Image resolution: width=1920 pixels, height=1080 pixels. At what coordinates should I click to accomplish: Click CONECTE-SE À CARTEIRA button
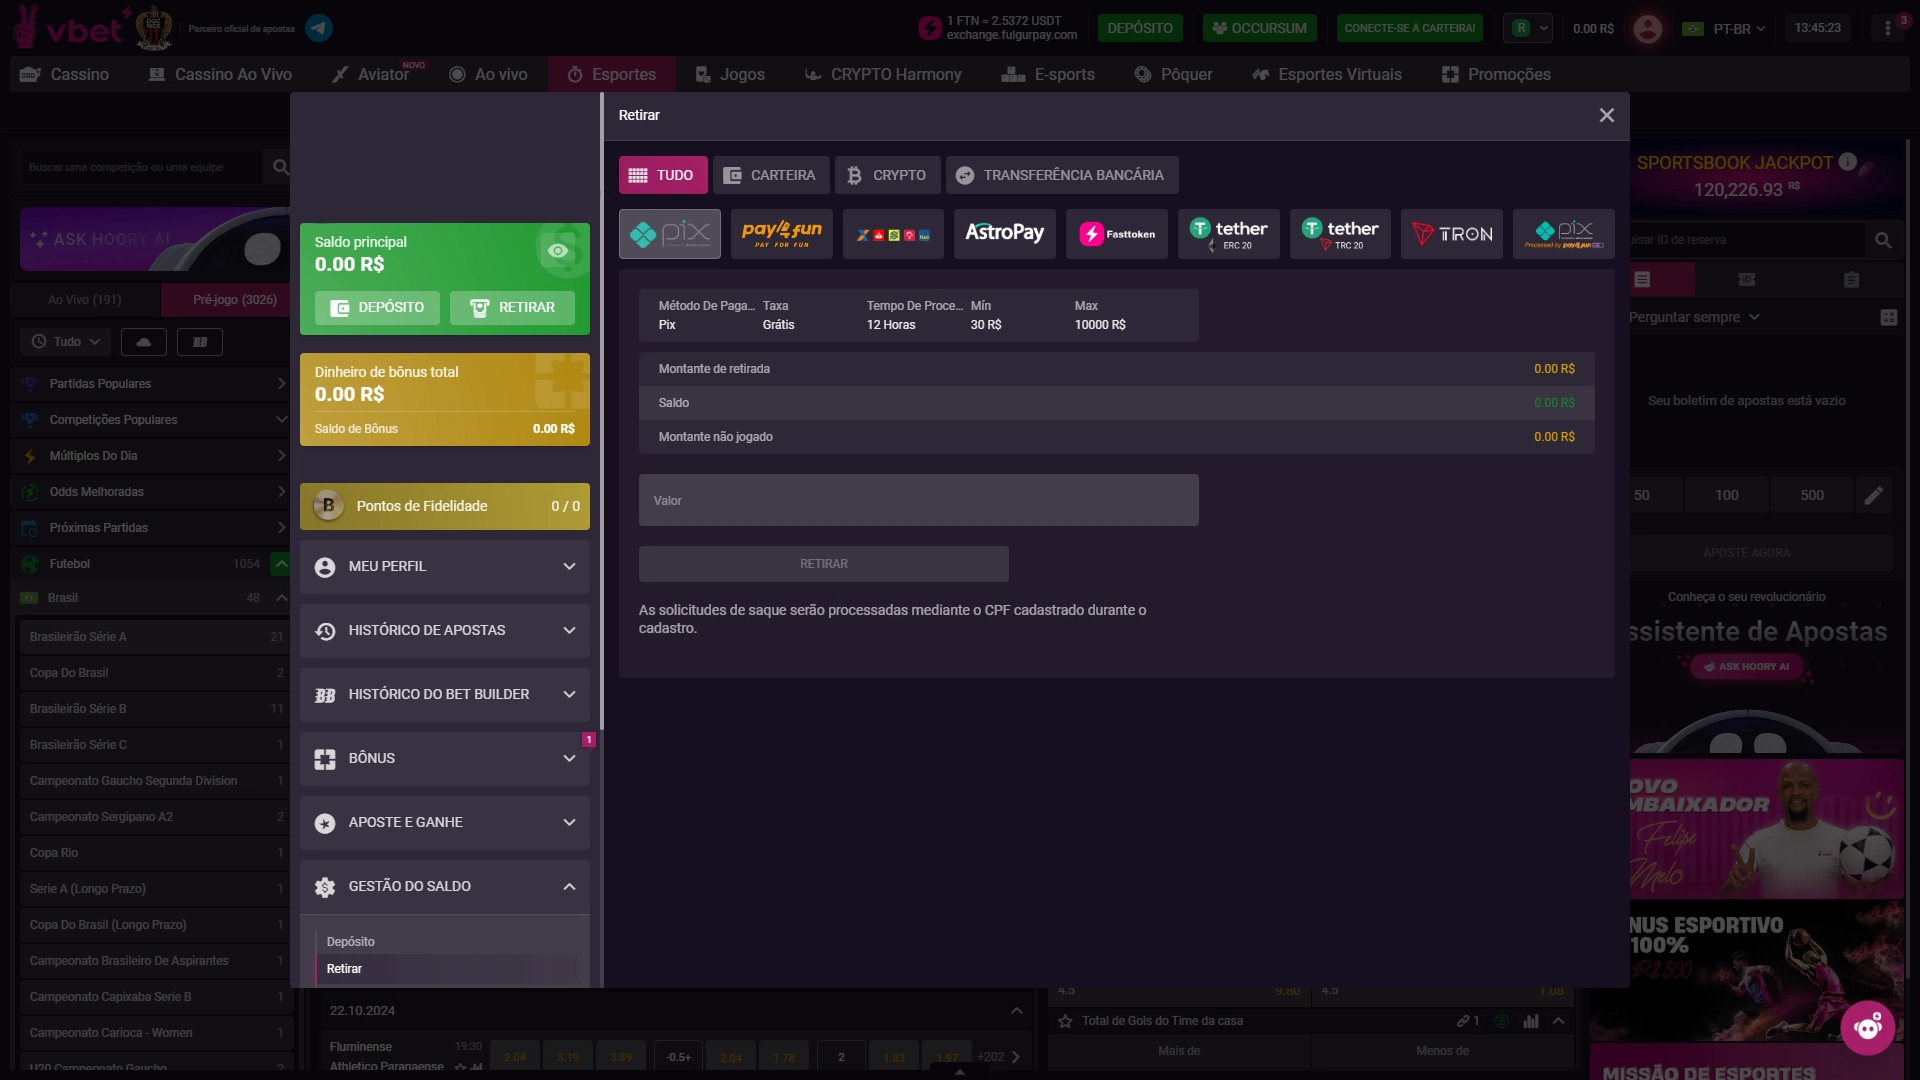pyautogui.click(x=1410, y=28)
